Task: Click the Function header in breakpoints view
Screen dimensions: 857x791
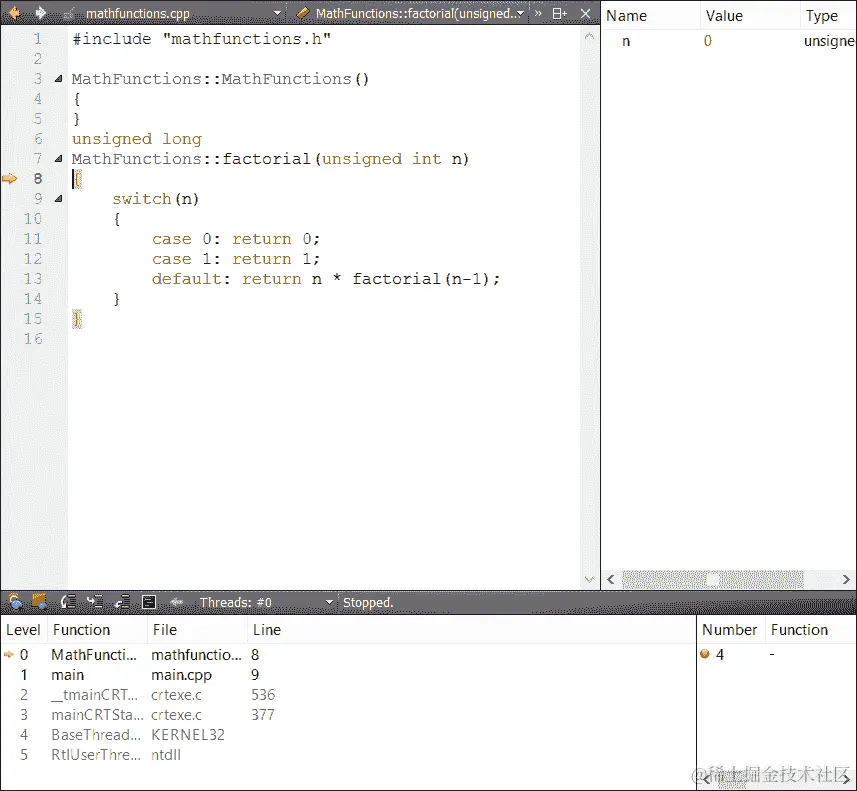Action: tap(799, 630)
